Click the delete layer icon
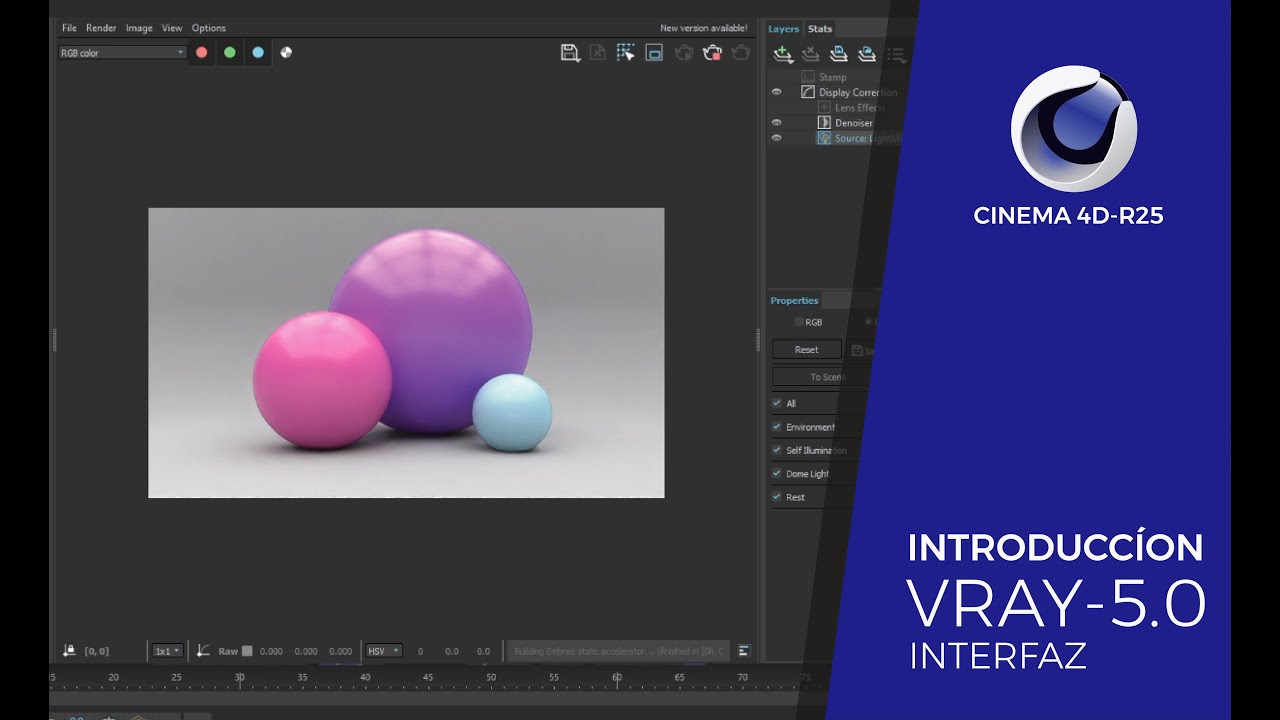The image size is (1280, 720). [811, 54]
